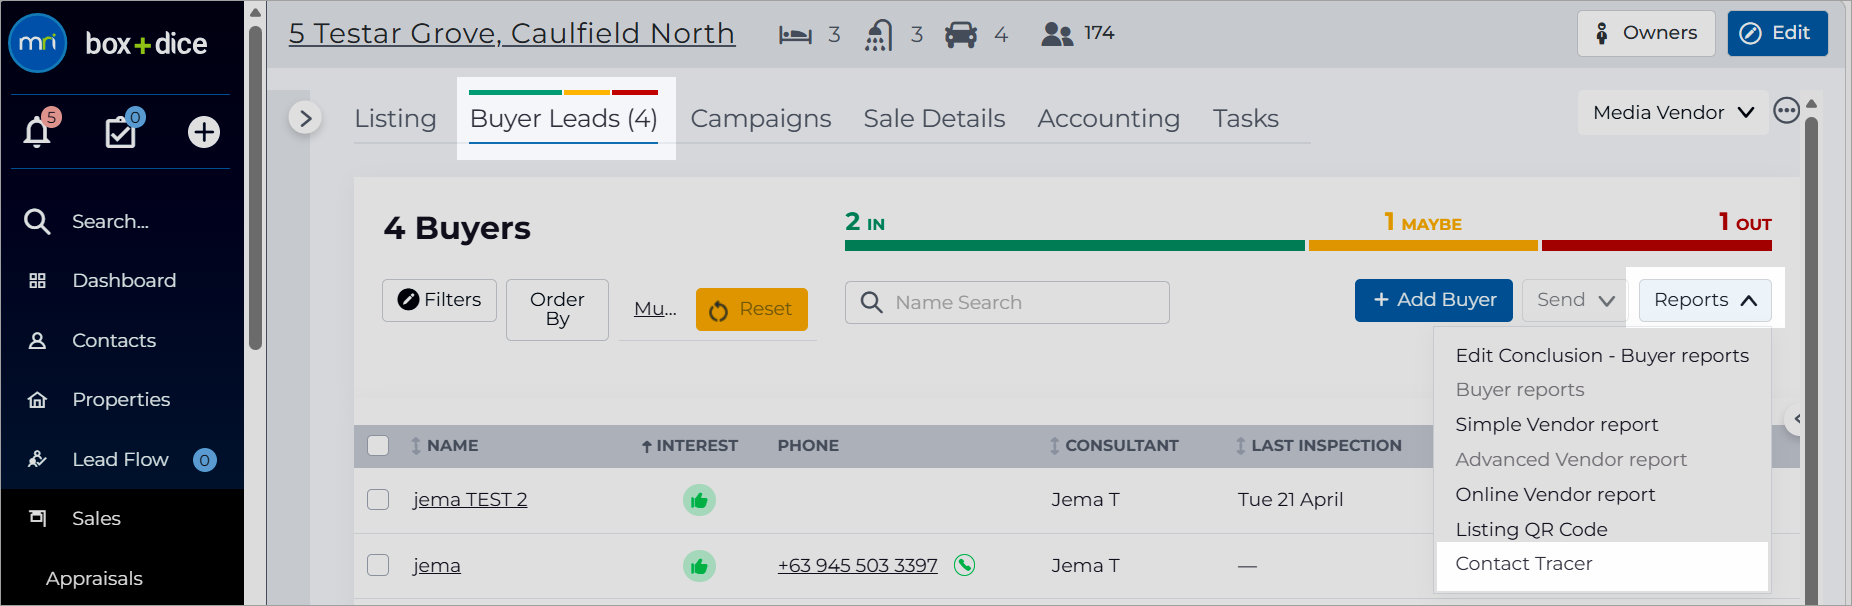Open the jema contact link

tap(437, 565)
